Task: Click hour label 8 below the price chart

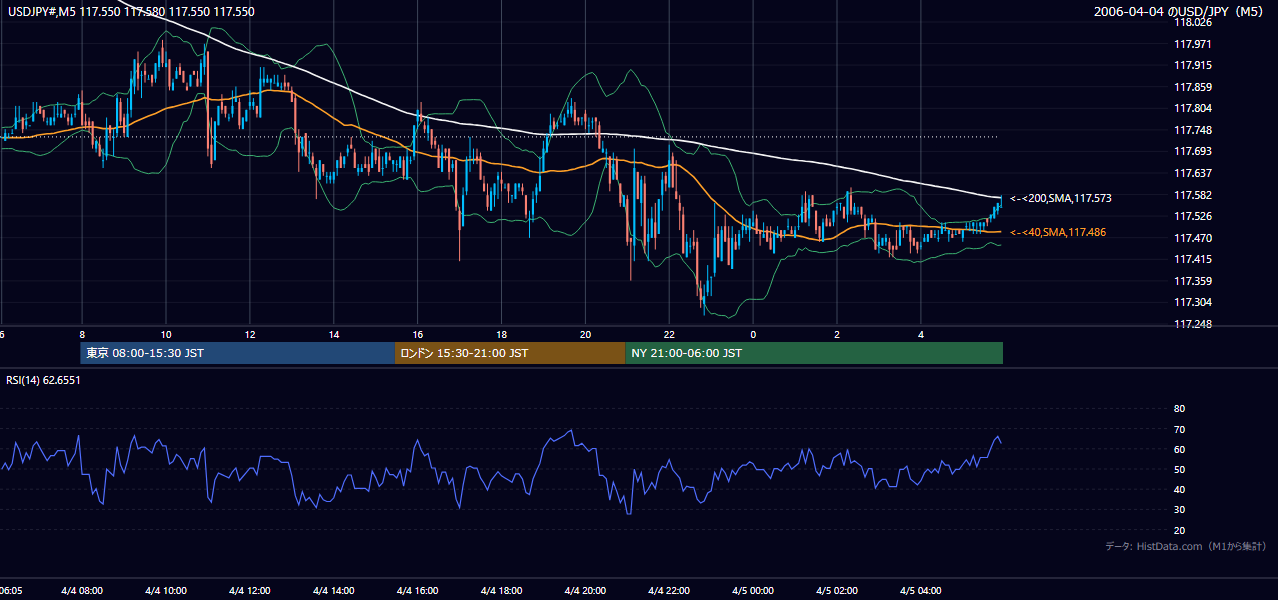Action: (x=82, y=334)
